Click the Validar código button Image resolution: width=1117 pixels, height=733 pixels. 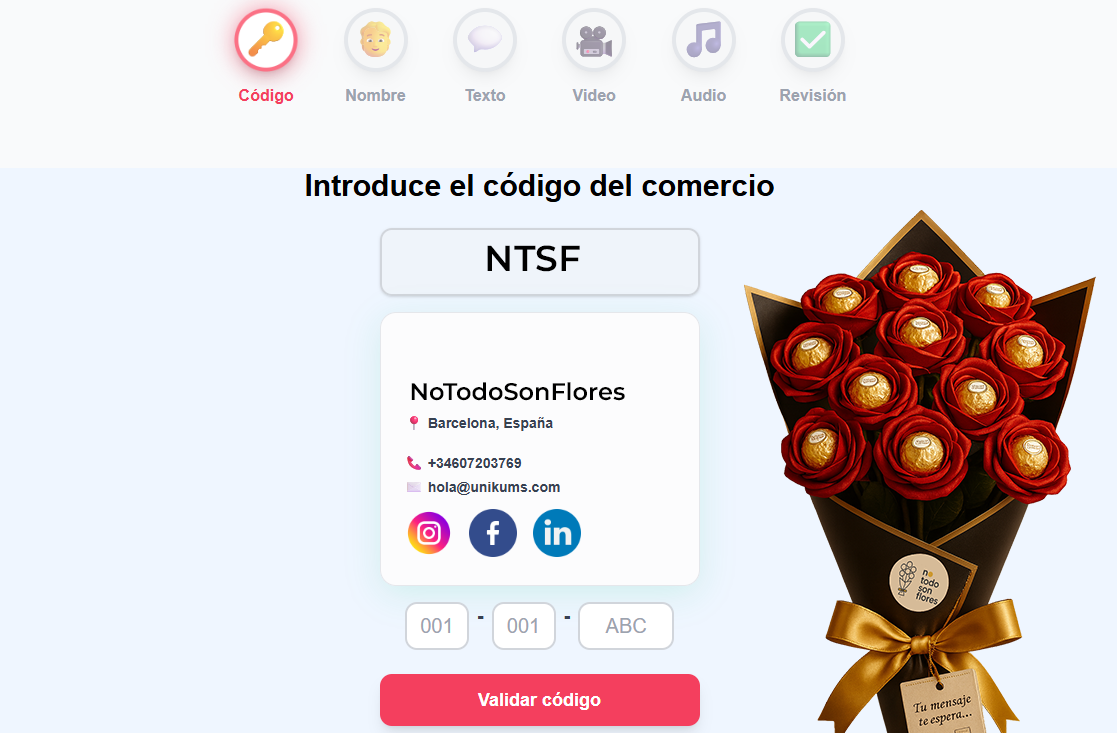point(540,700)
